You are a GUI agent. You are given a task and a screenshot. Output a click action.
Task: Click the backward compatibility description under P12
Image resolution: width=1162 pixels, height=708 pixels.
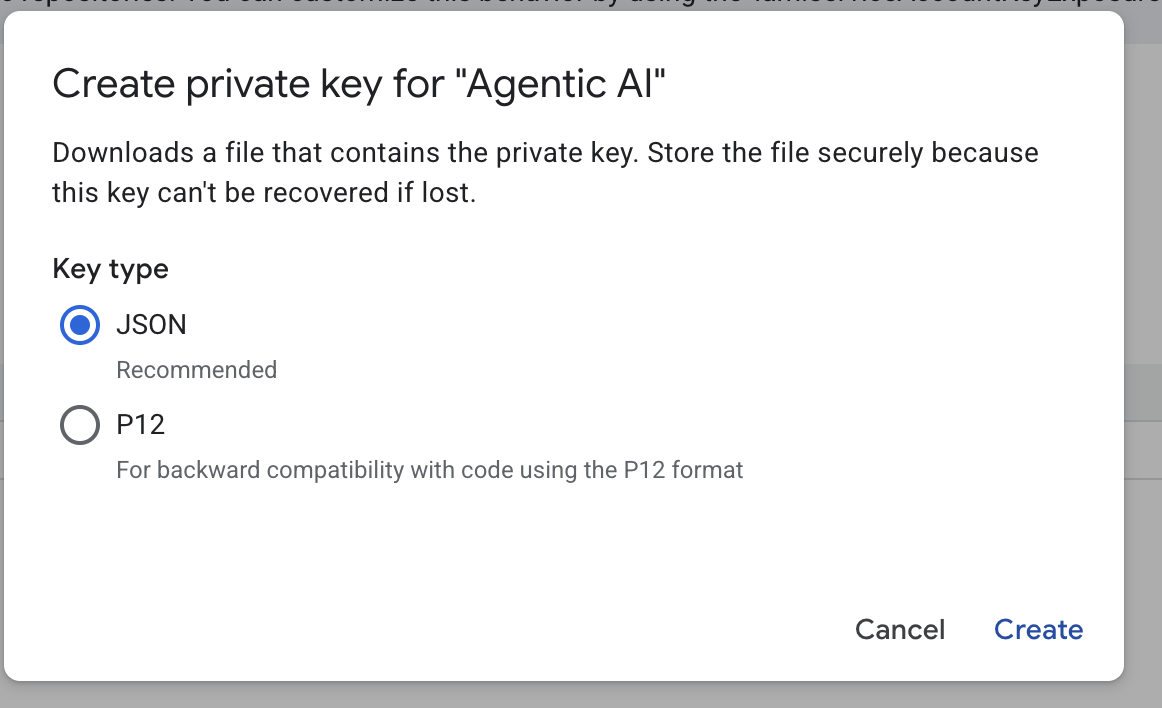pos(429,469)
